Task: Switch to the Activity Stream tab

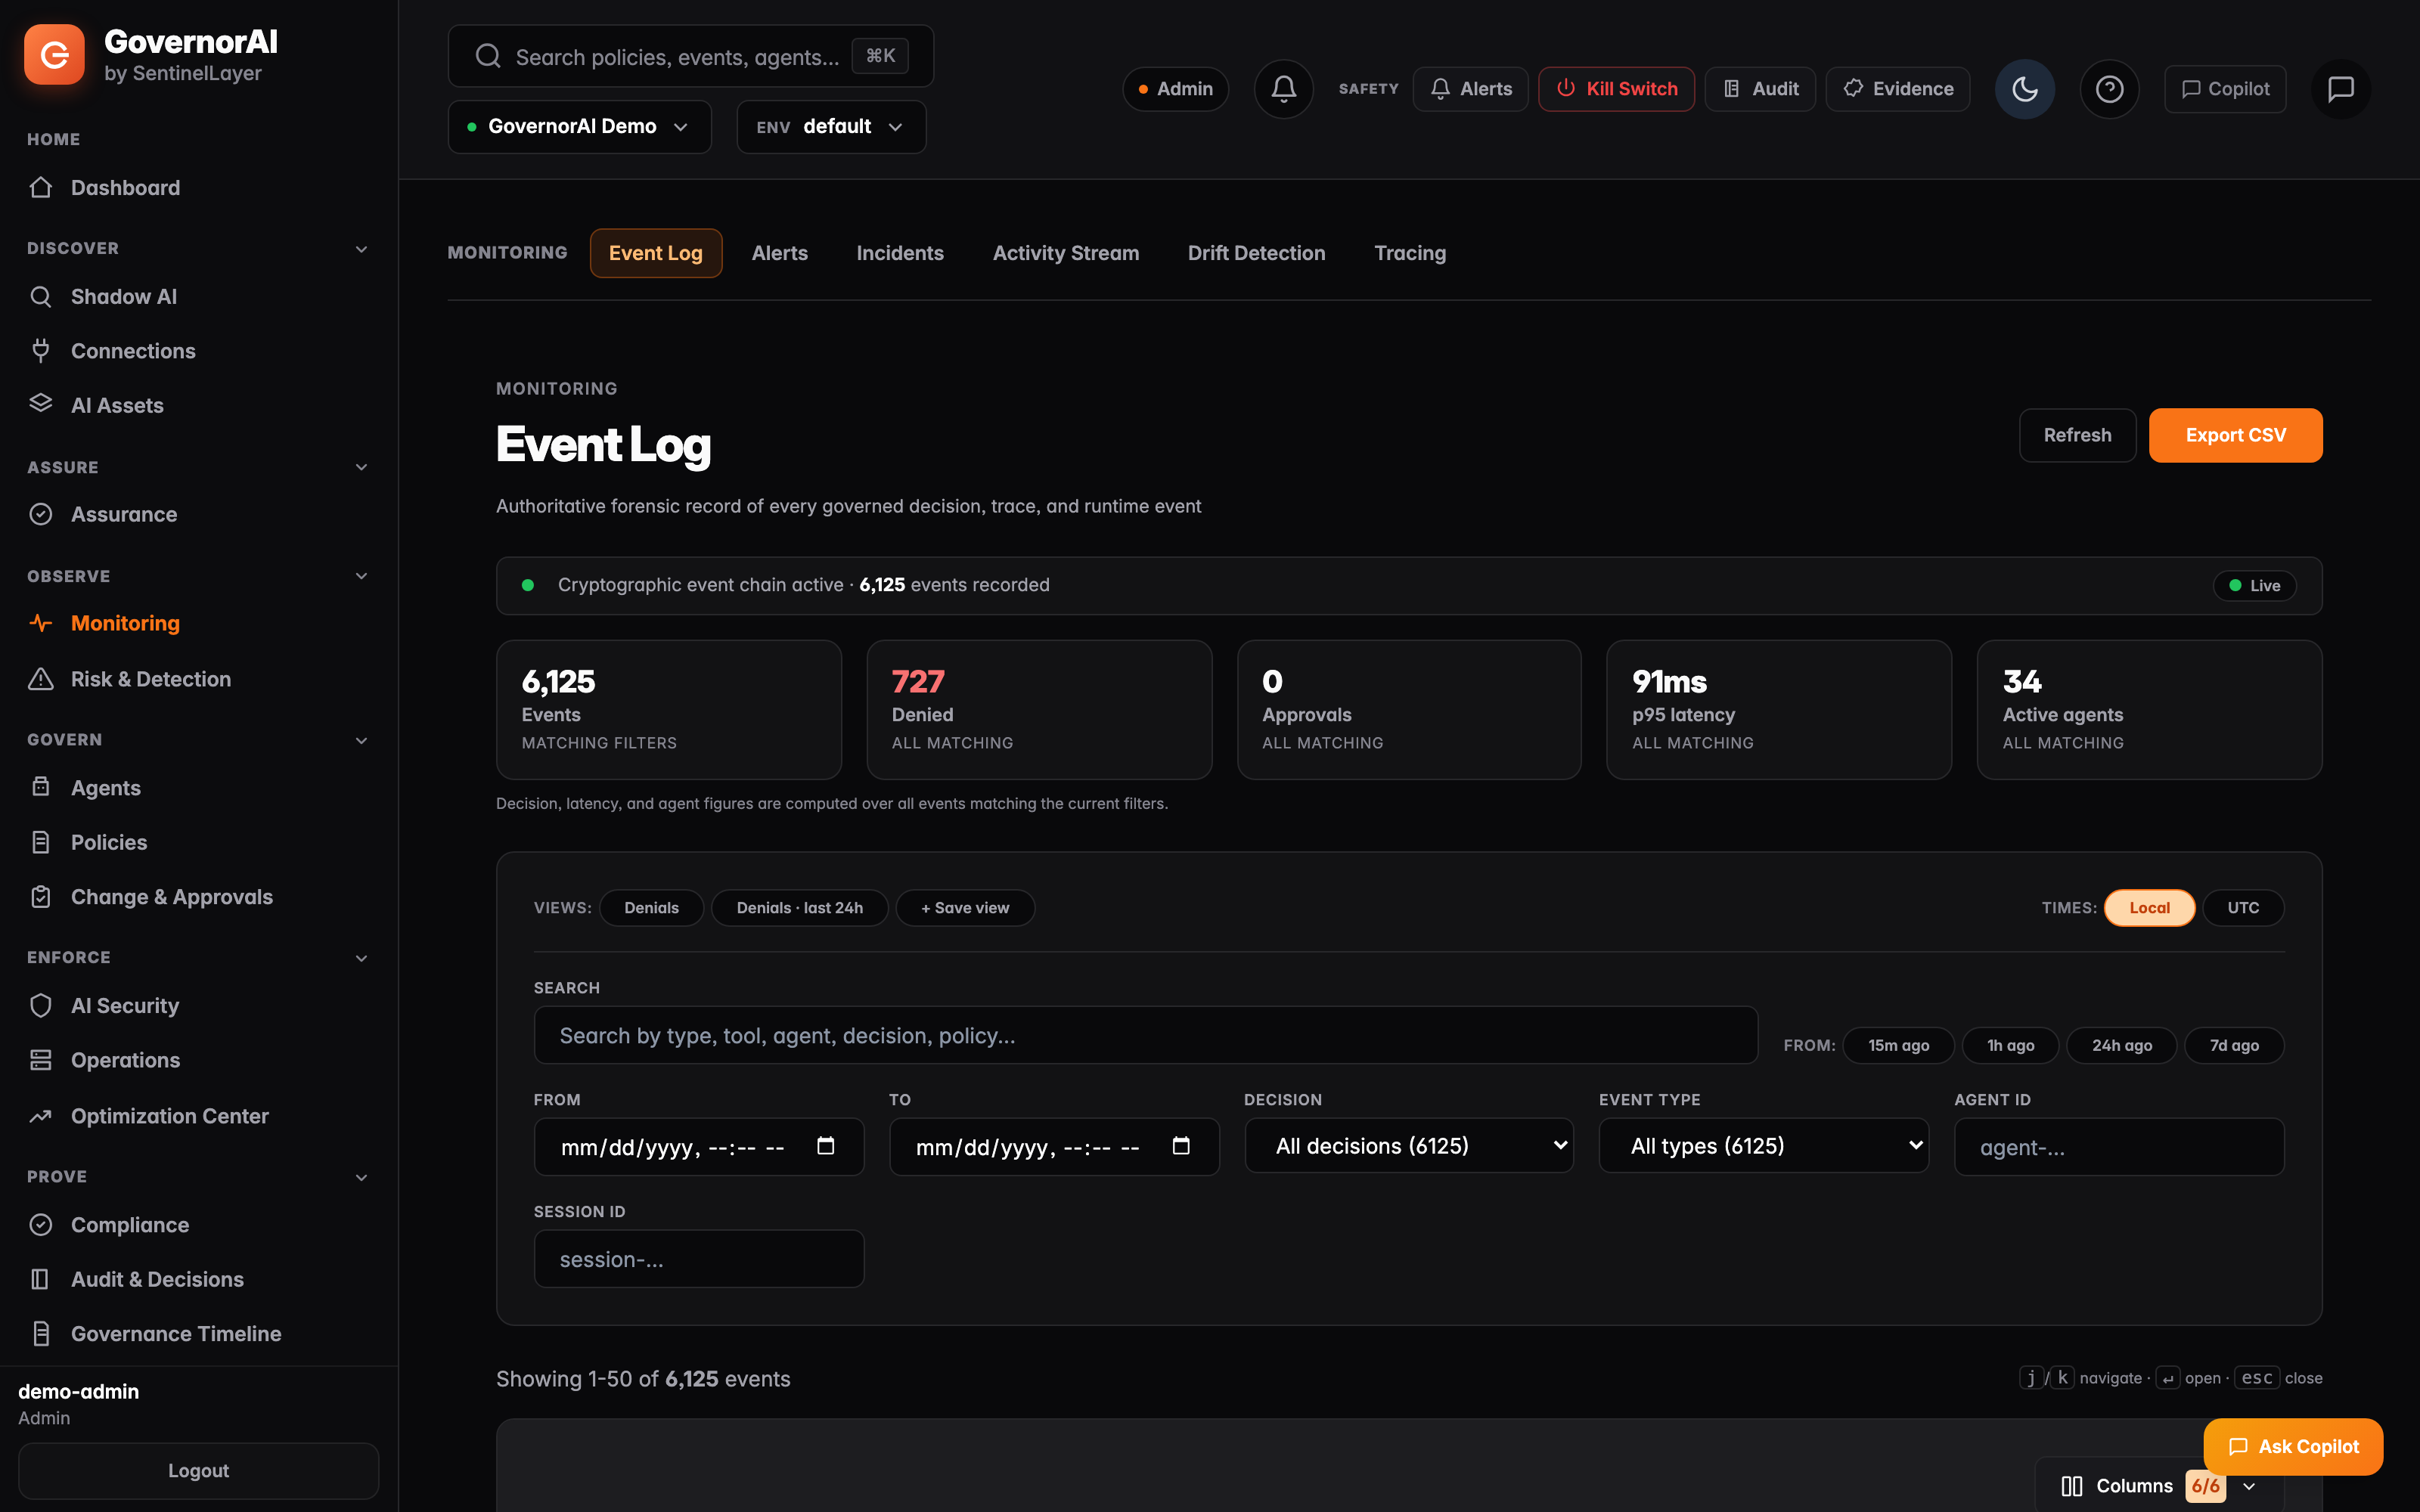Action: point(1066,253)
